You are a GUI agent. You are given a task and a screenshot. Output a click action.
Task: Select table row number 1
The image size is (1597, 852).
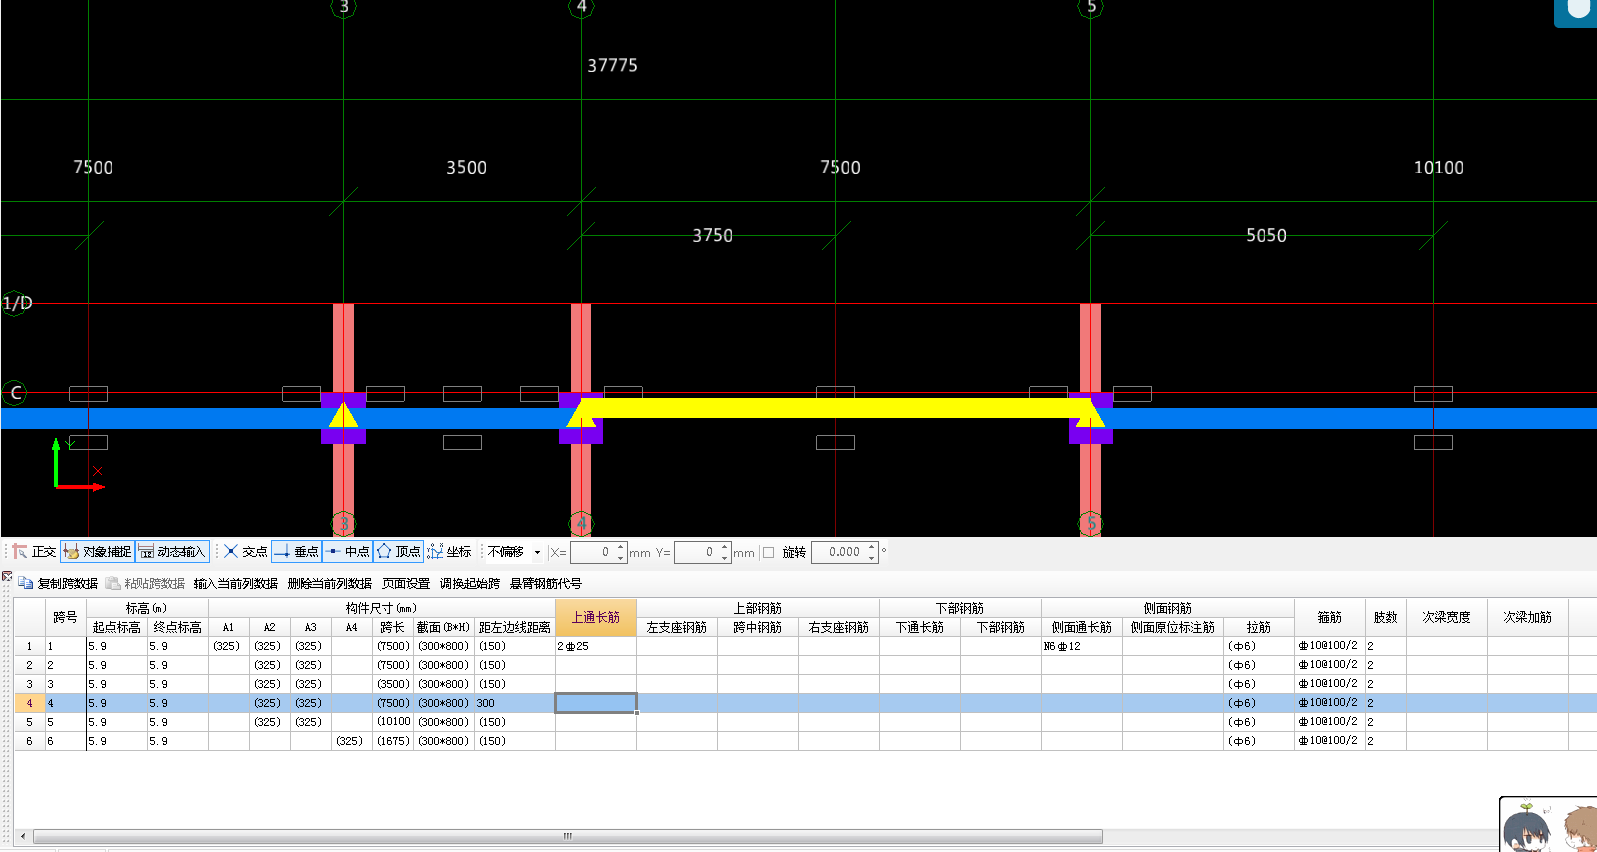tap(29, 646)
